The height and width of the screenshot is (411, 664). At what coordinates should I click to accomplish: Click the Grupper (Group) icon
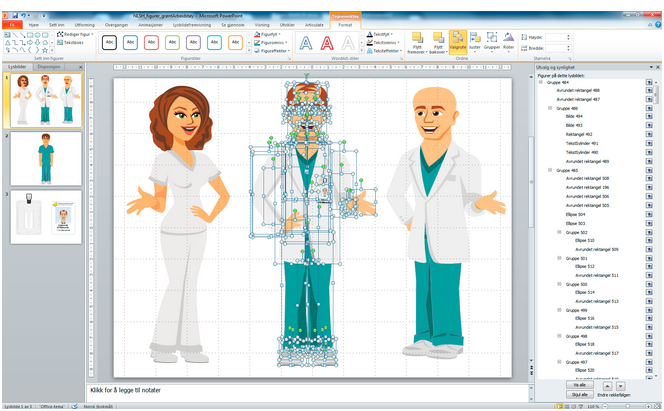pos(492,42)
